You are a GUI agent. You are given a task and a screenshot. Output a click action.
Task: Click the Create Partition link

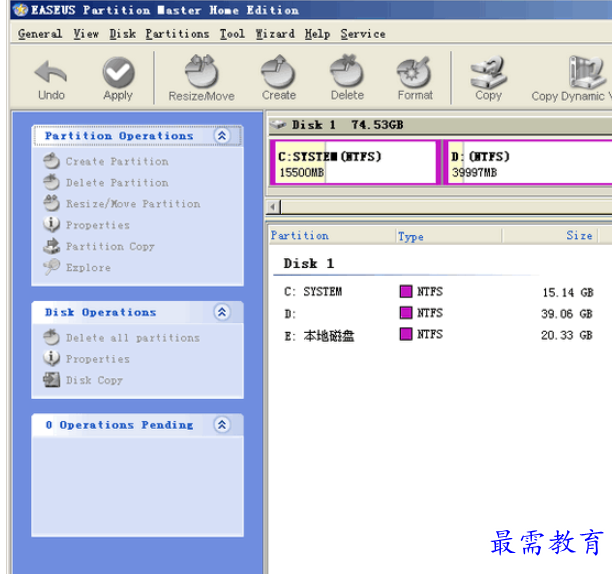(117, 161)
